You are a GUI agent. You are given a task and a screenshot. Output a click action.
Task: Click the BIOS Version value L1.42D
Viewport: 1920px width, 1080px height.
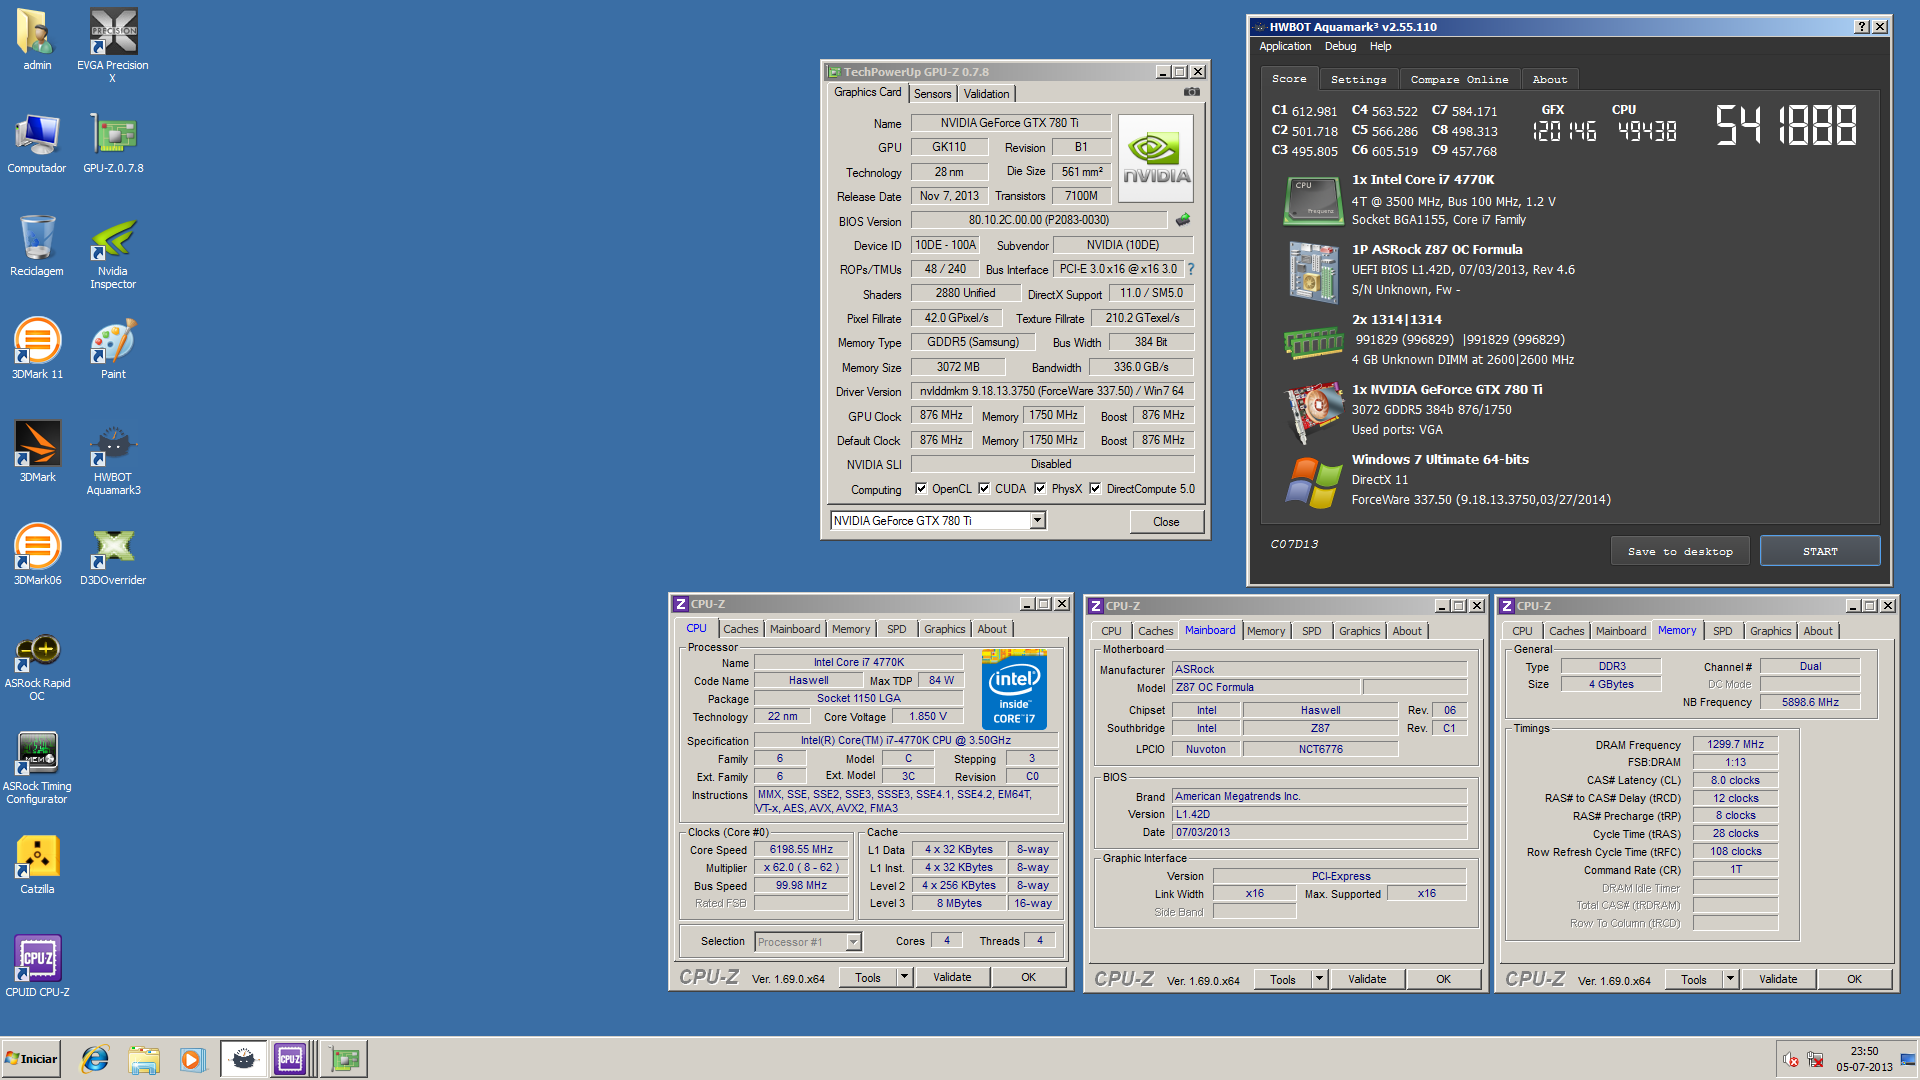coord(1320,814)
